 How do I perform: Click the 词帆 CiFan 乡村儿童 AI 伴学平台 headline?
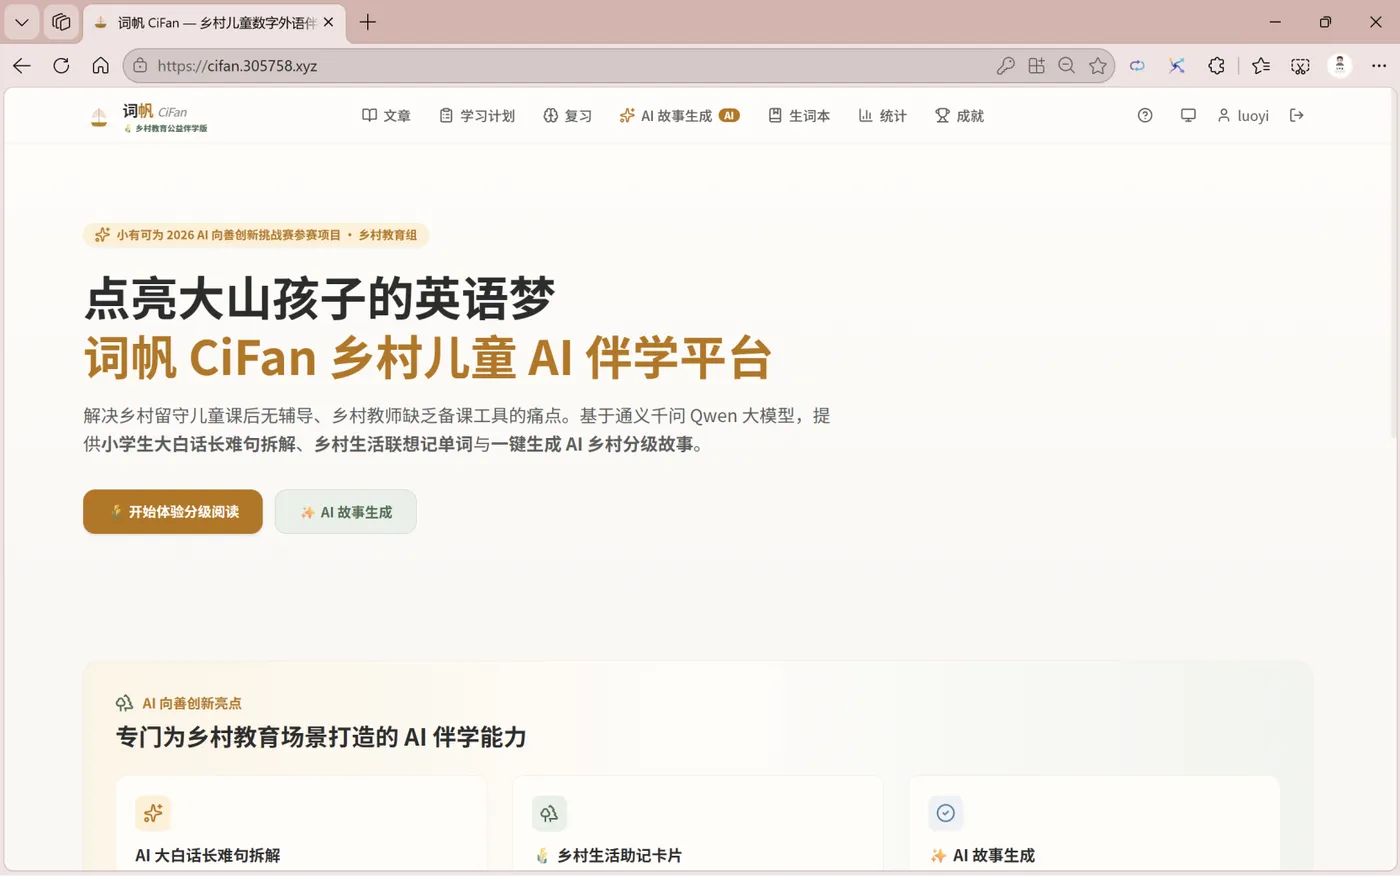point(428,357)
